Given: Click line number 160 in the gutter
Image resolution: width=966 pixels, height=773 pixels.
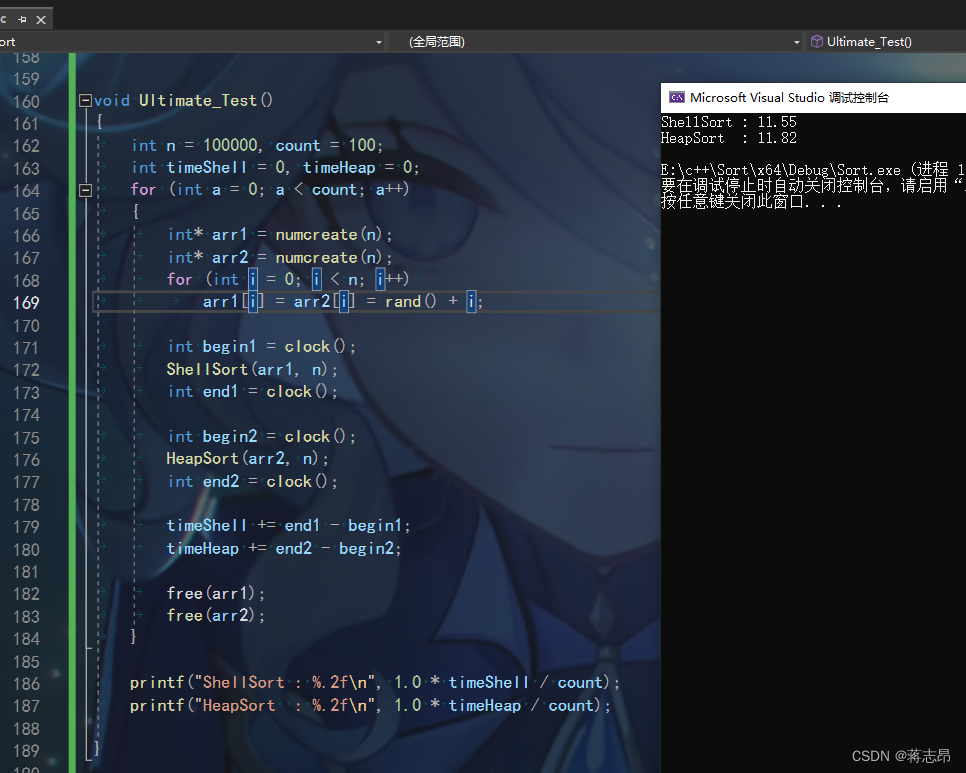Looking at the screenshot, I should click(26, 102).
